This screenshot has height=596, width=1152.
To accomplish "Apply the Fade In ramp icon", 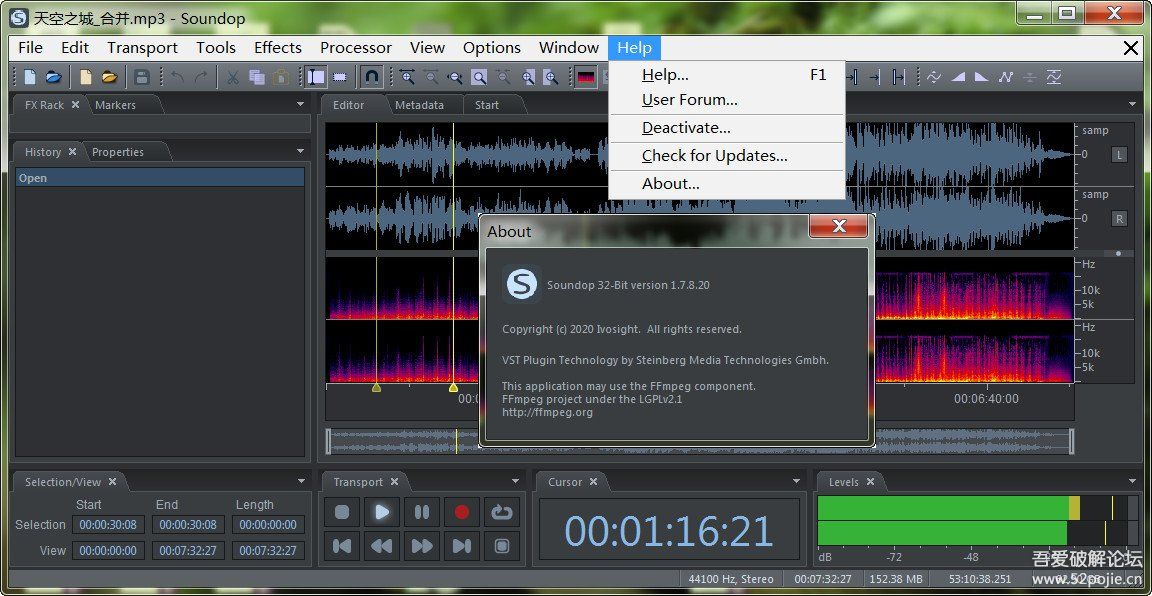I will tap(958, 76).
